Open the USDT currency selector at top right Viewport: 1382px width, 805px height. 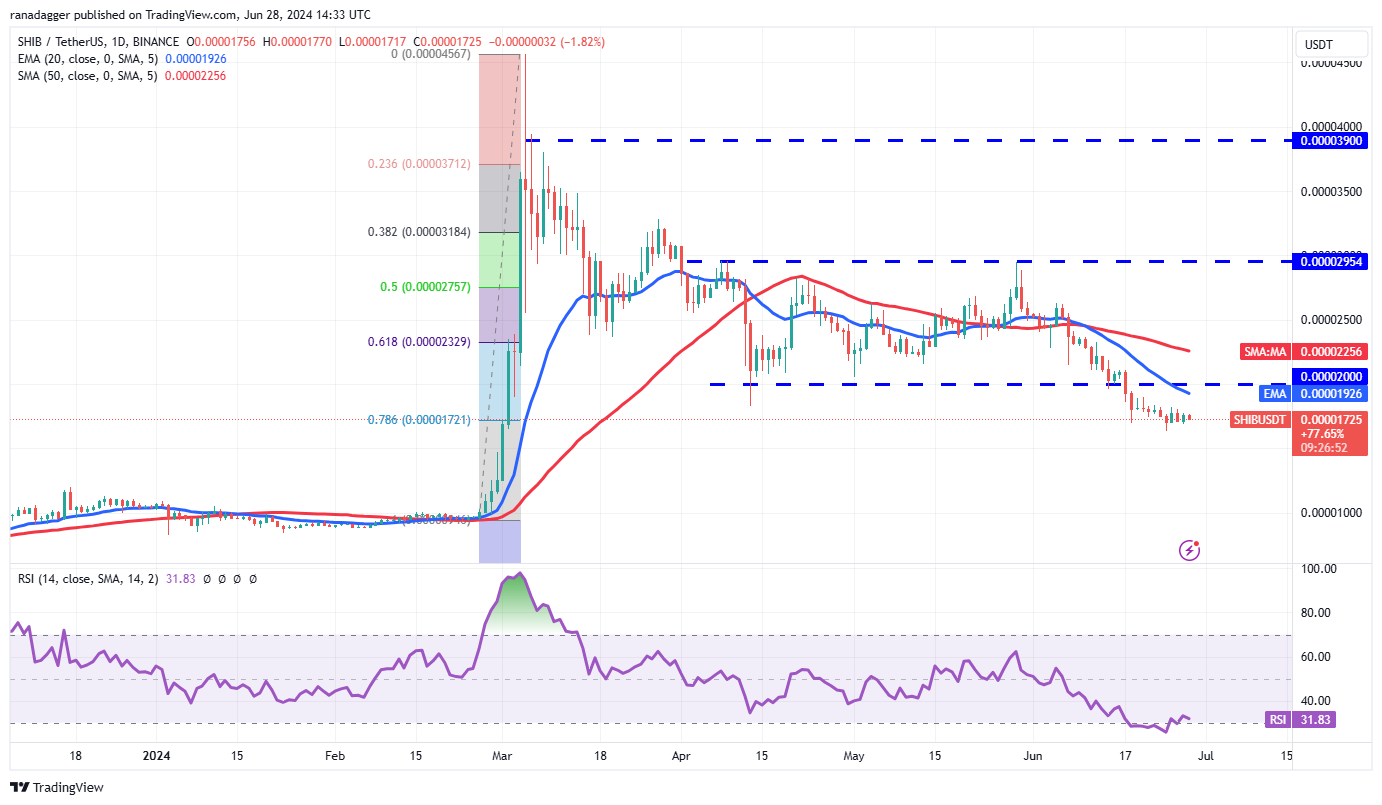coord(1331,43)
